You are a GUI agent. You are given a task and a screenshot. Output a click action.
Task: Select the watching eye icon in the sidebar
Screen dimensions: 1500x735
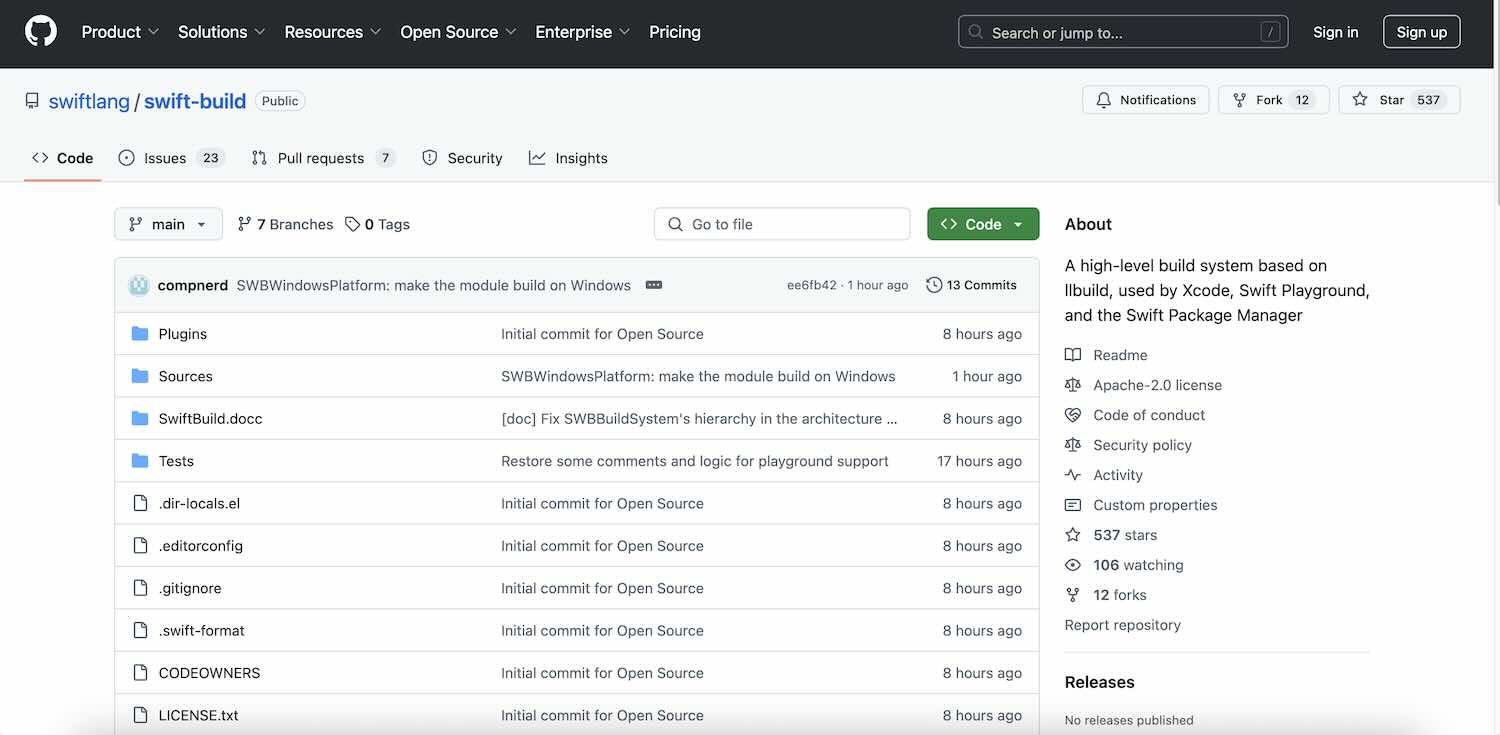coord(1072,564)
